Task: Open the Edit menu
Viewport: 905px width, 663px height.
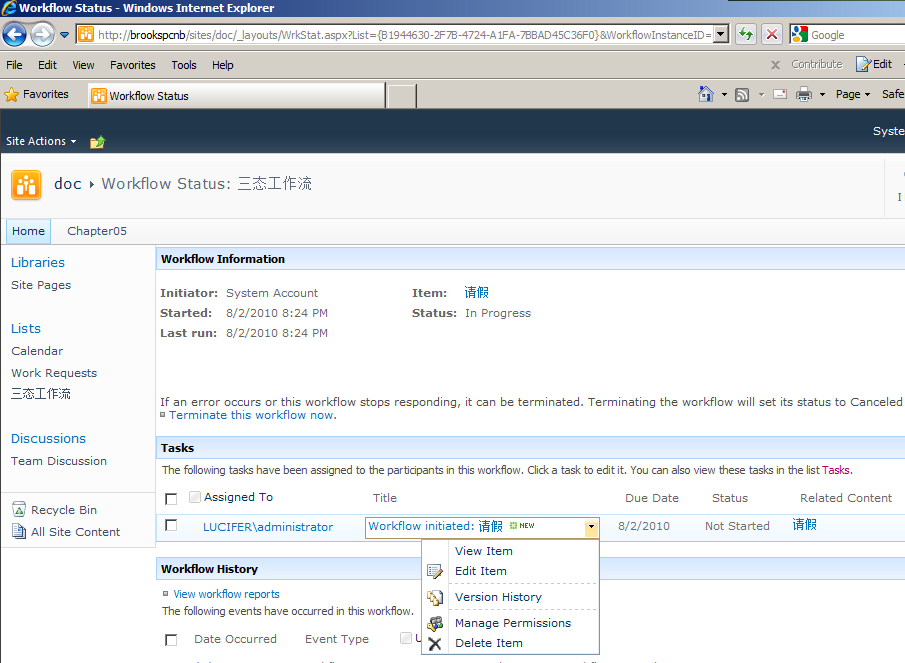Action: tap(47, 65)
